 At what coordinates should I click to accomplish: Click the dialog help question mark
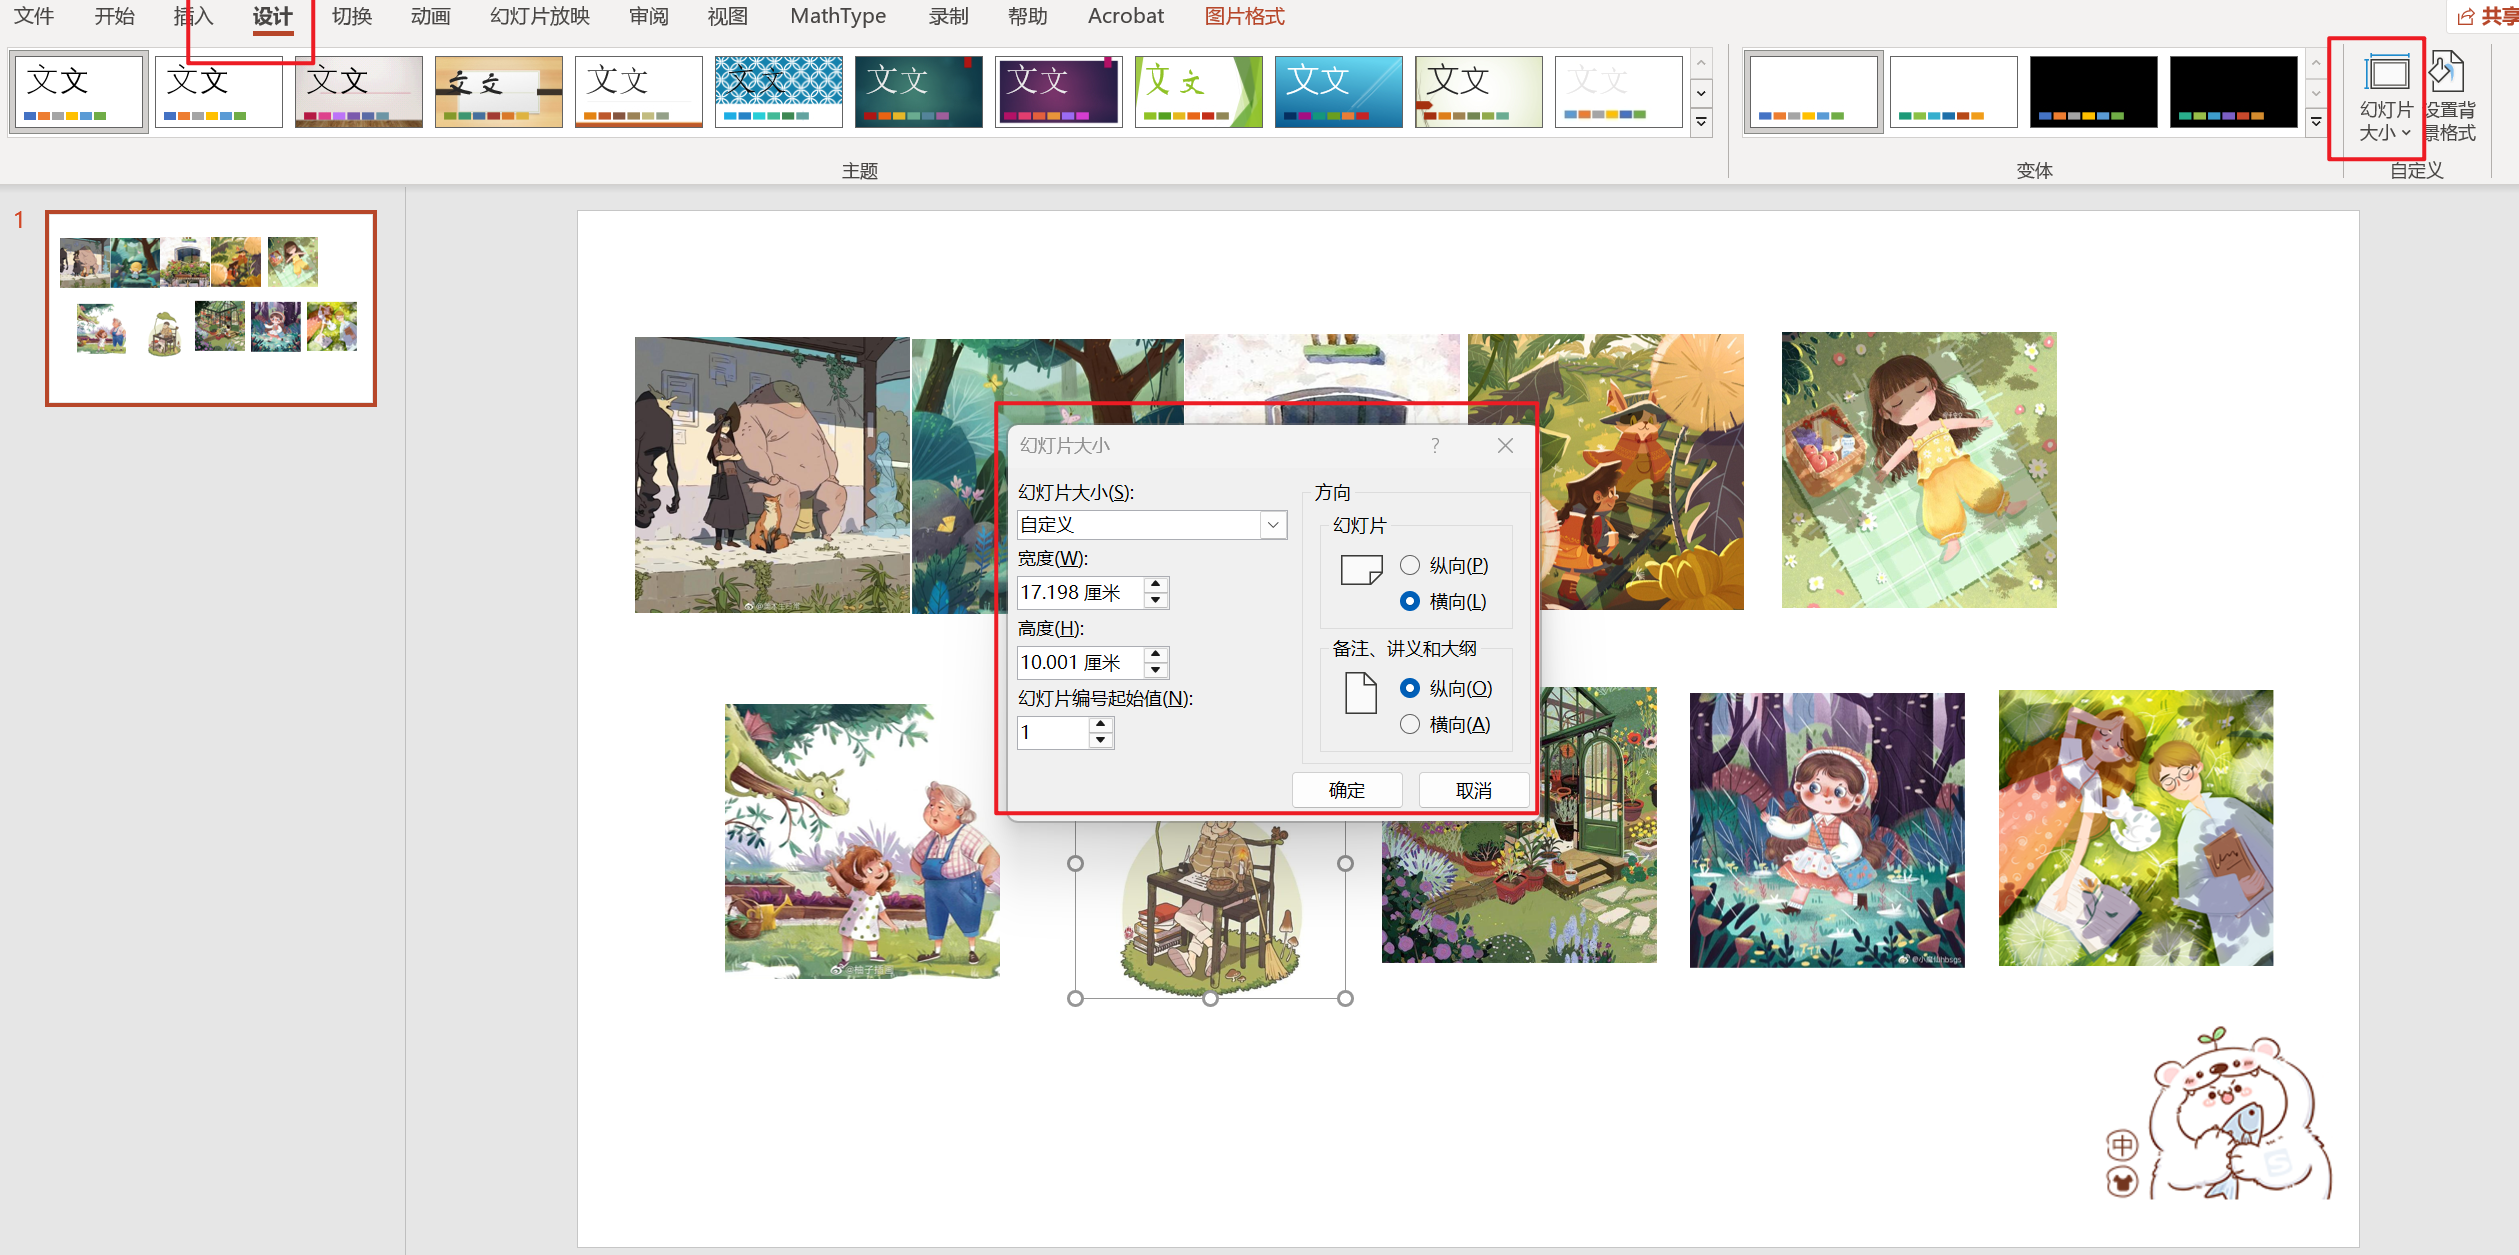pyautogui.click(x=1435, y=446)
